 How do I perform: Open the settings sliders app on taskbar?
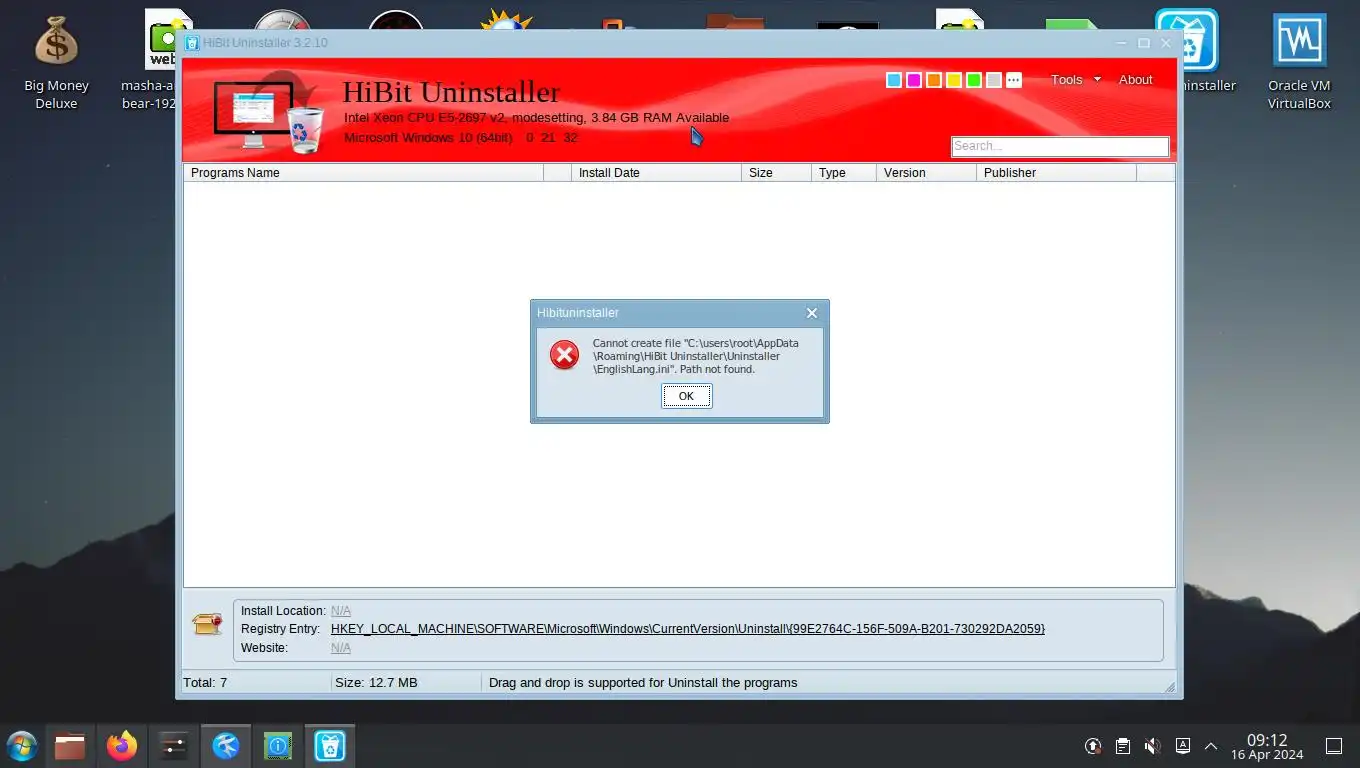174,746
